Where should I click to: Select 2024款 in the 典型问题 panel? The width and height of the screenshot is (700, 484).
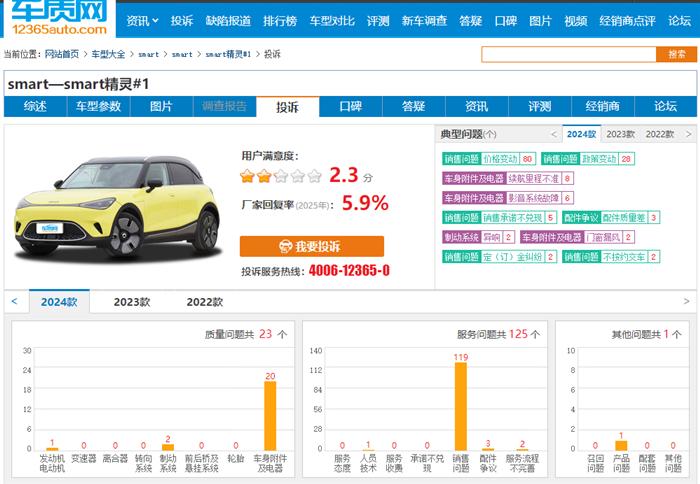pyautogui.click(x=581, y=134)
